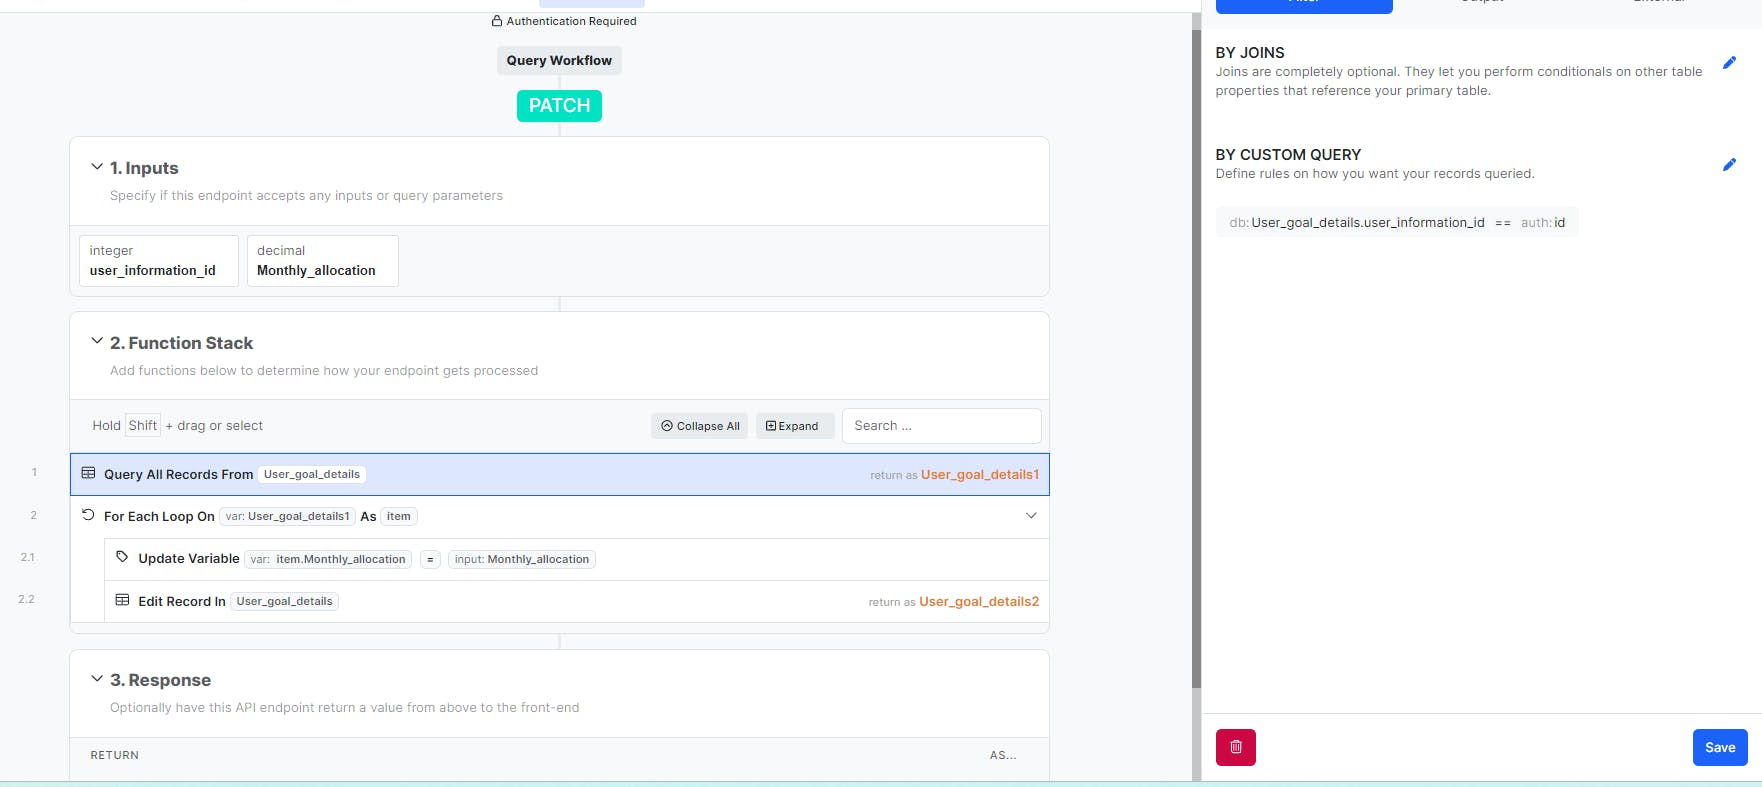Click the Authentication Required label

[x=571, y=21]
